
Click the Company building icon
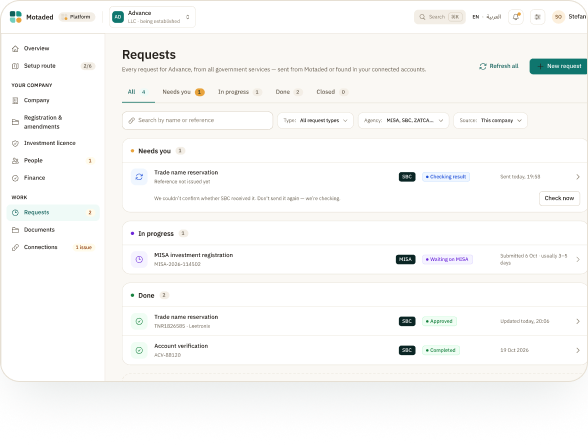[x=15, y=101]
